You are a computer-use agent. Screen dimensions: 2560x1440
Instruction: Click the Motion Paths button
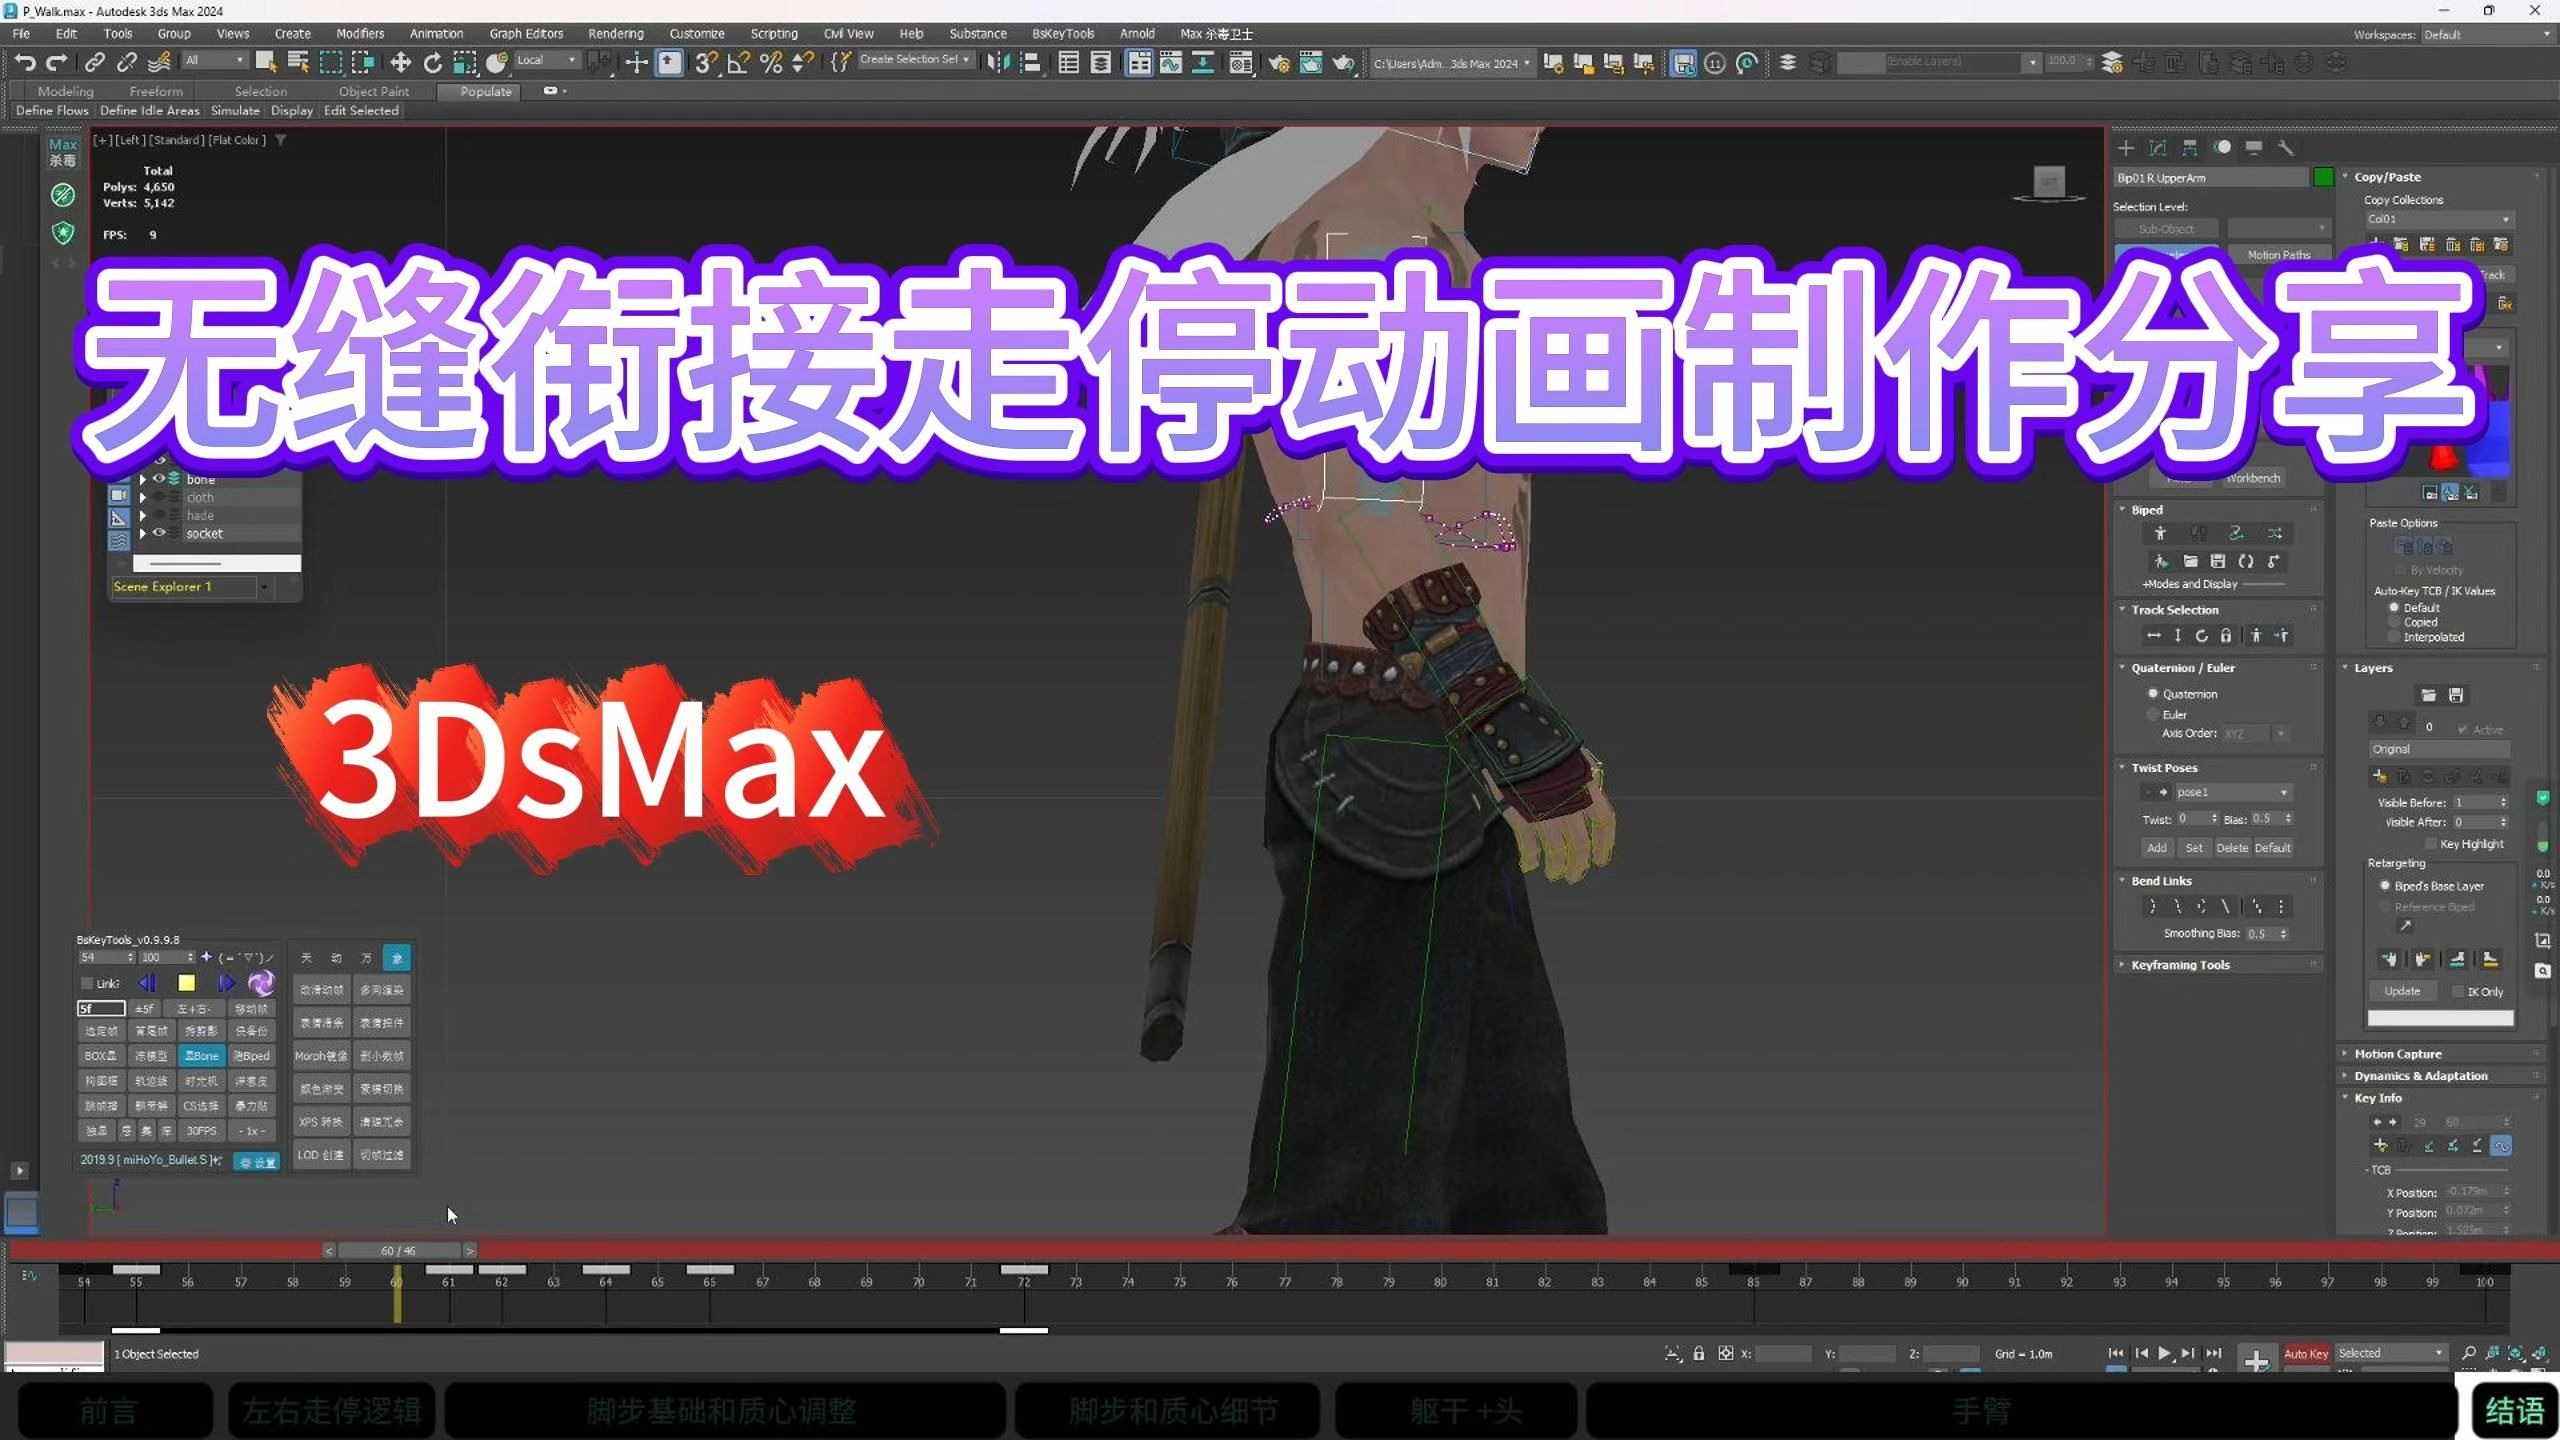click(2279, 255)
